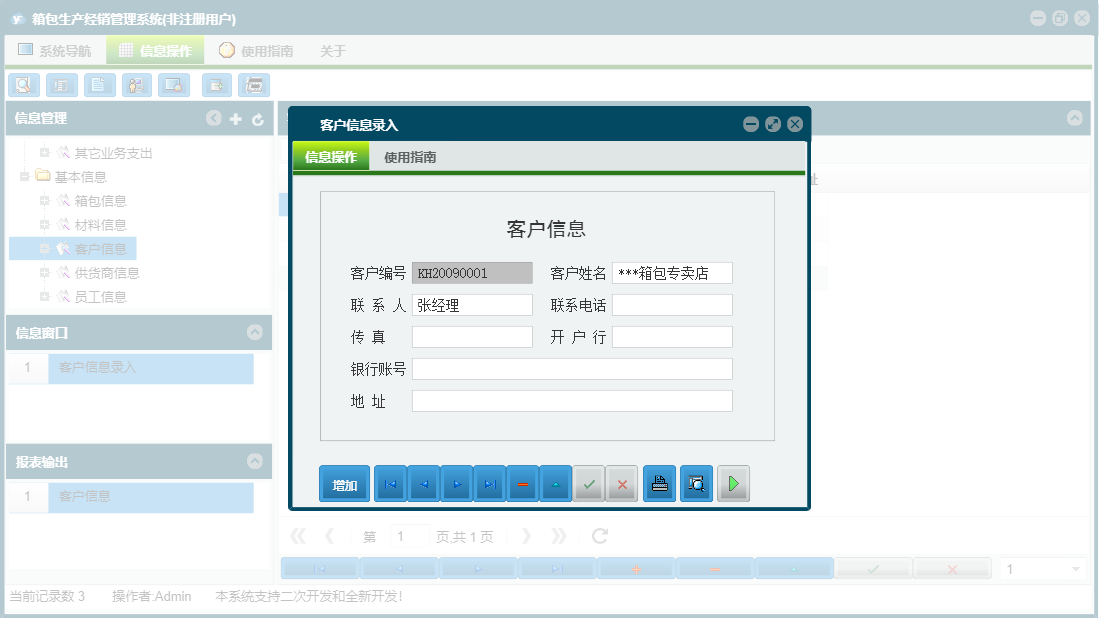Click the 联系电话 input field

672,304
